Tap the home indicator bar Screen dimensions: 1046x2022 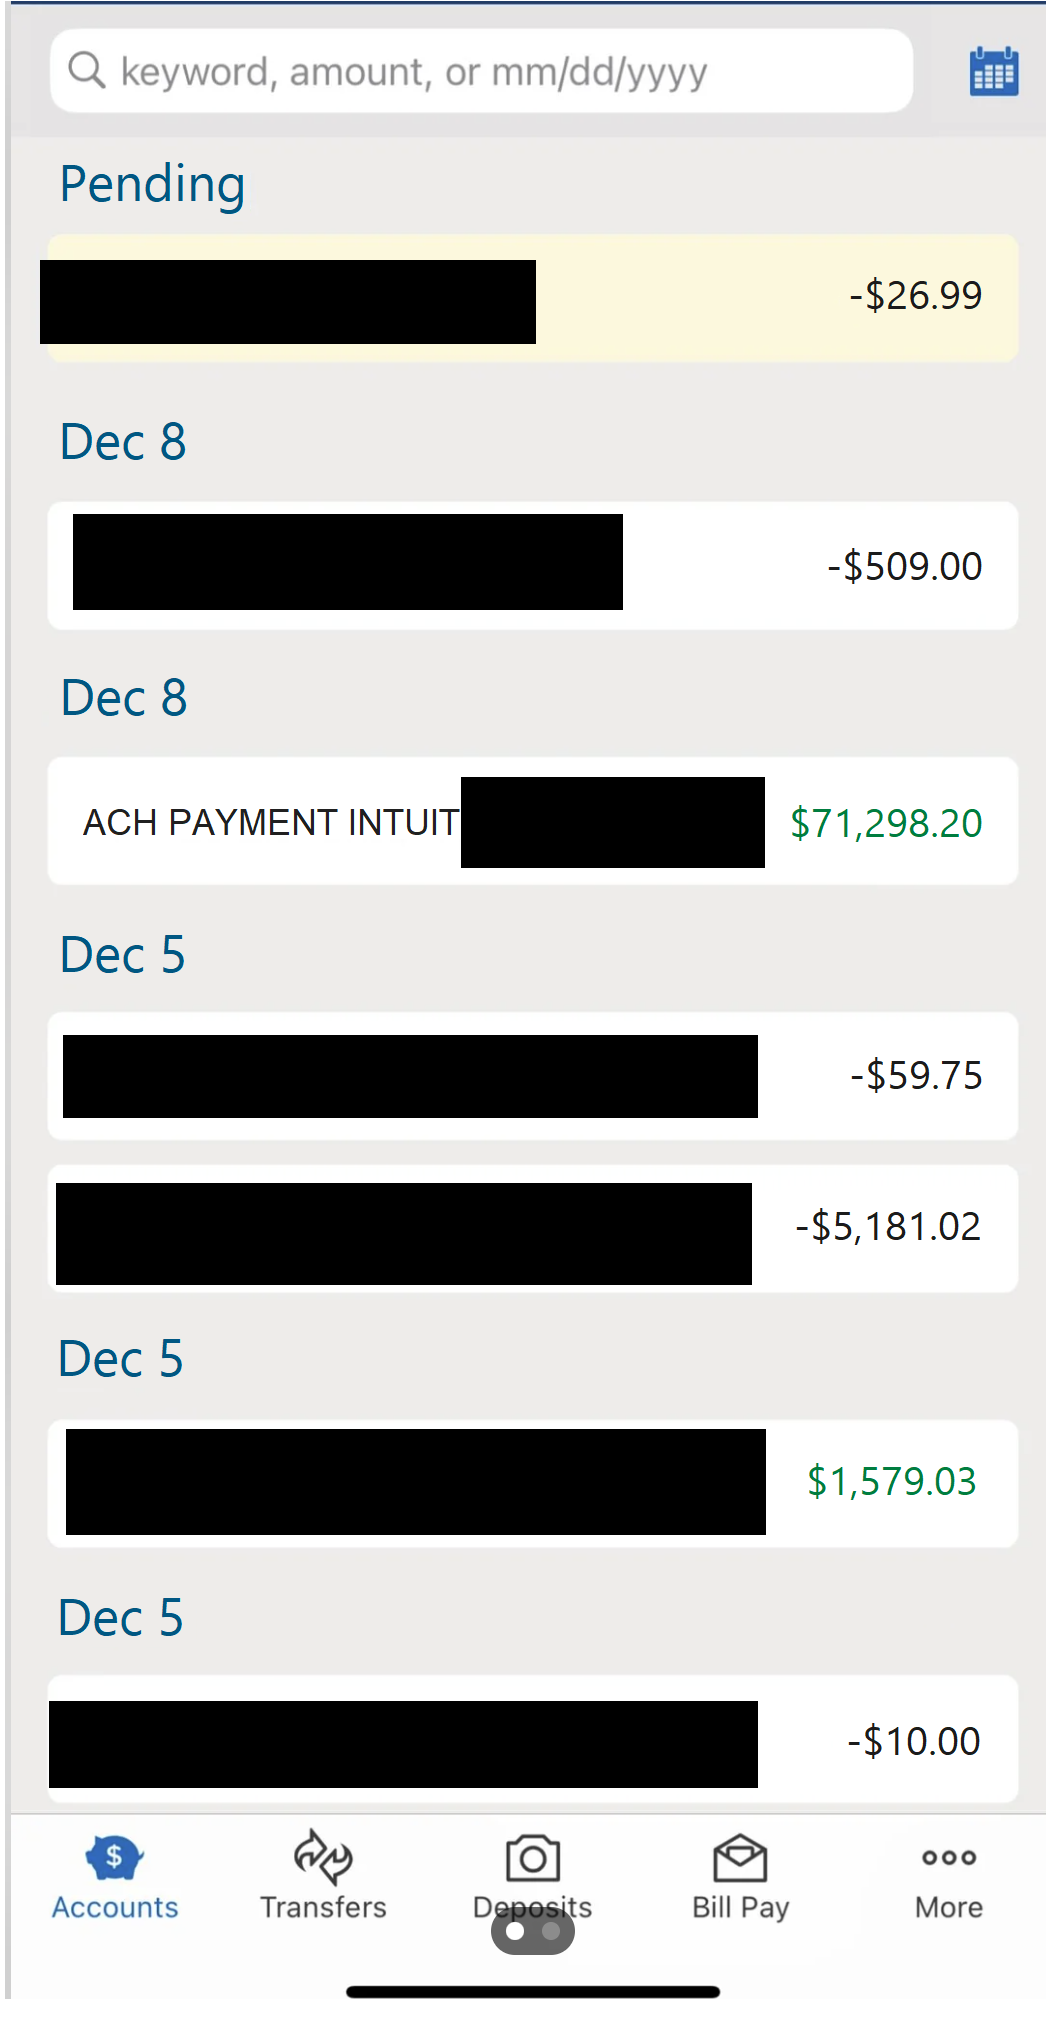[x=532, y=1992]
